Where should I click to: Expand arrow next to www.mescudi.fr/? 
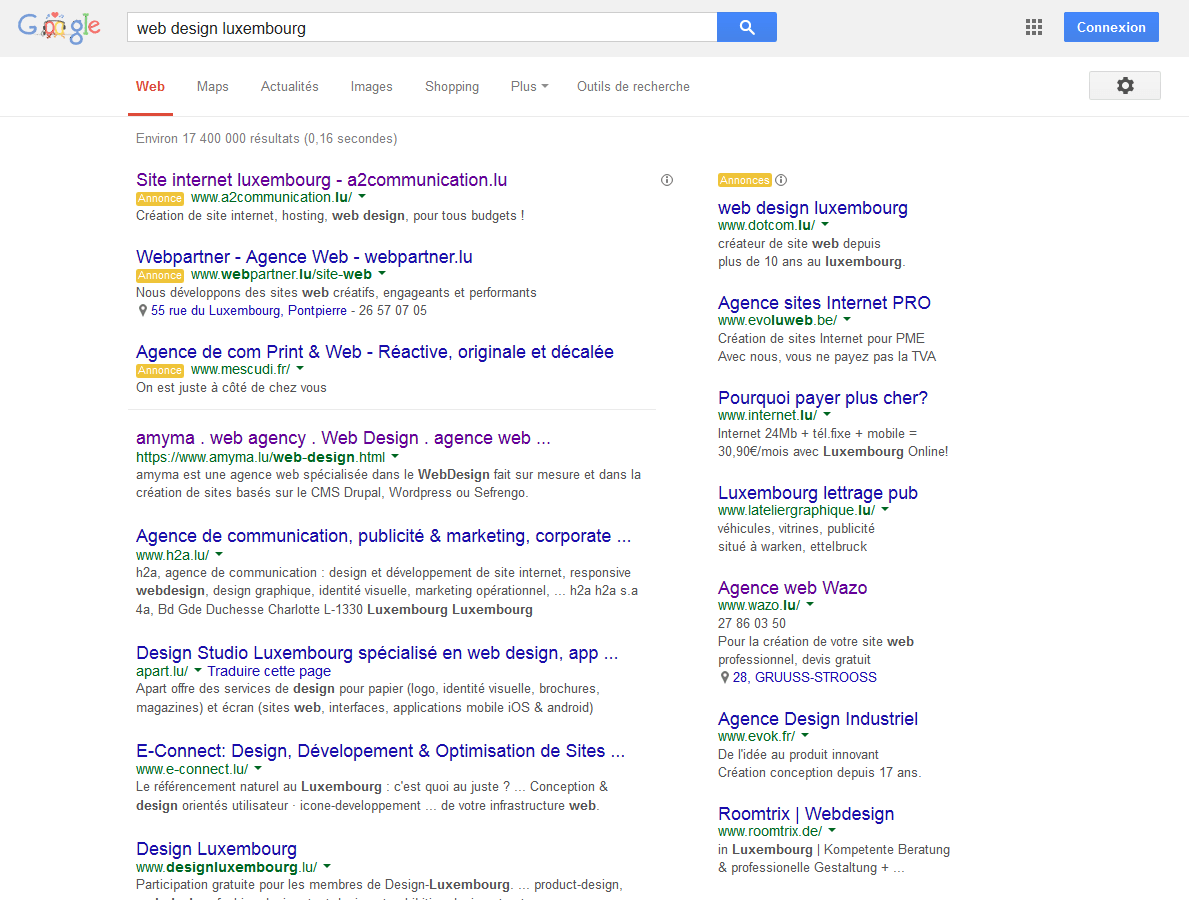300,368
